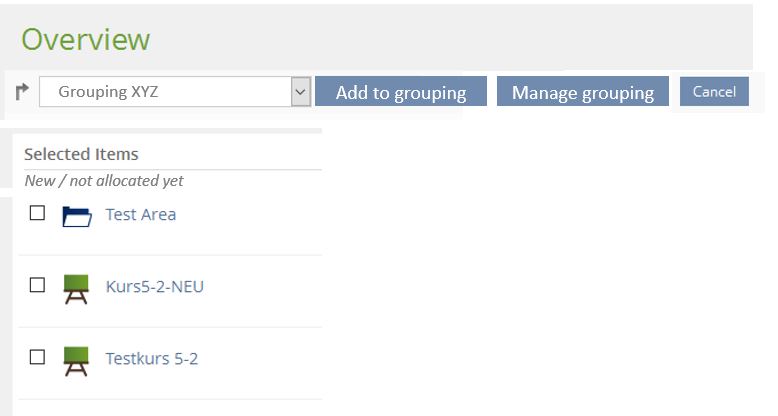
Task: Open the Test Area link
Action: pos(140,214)
